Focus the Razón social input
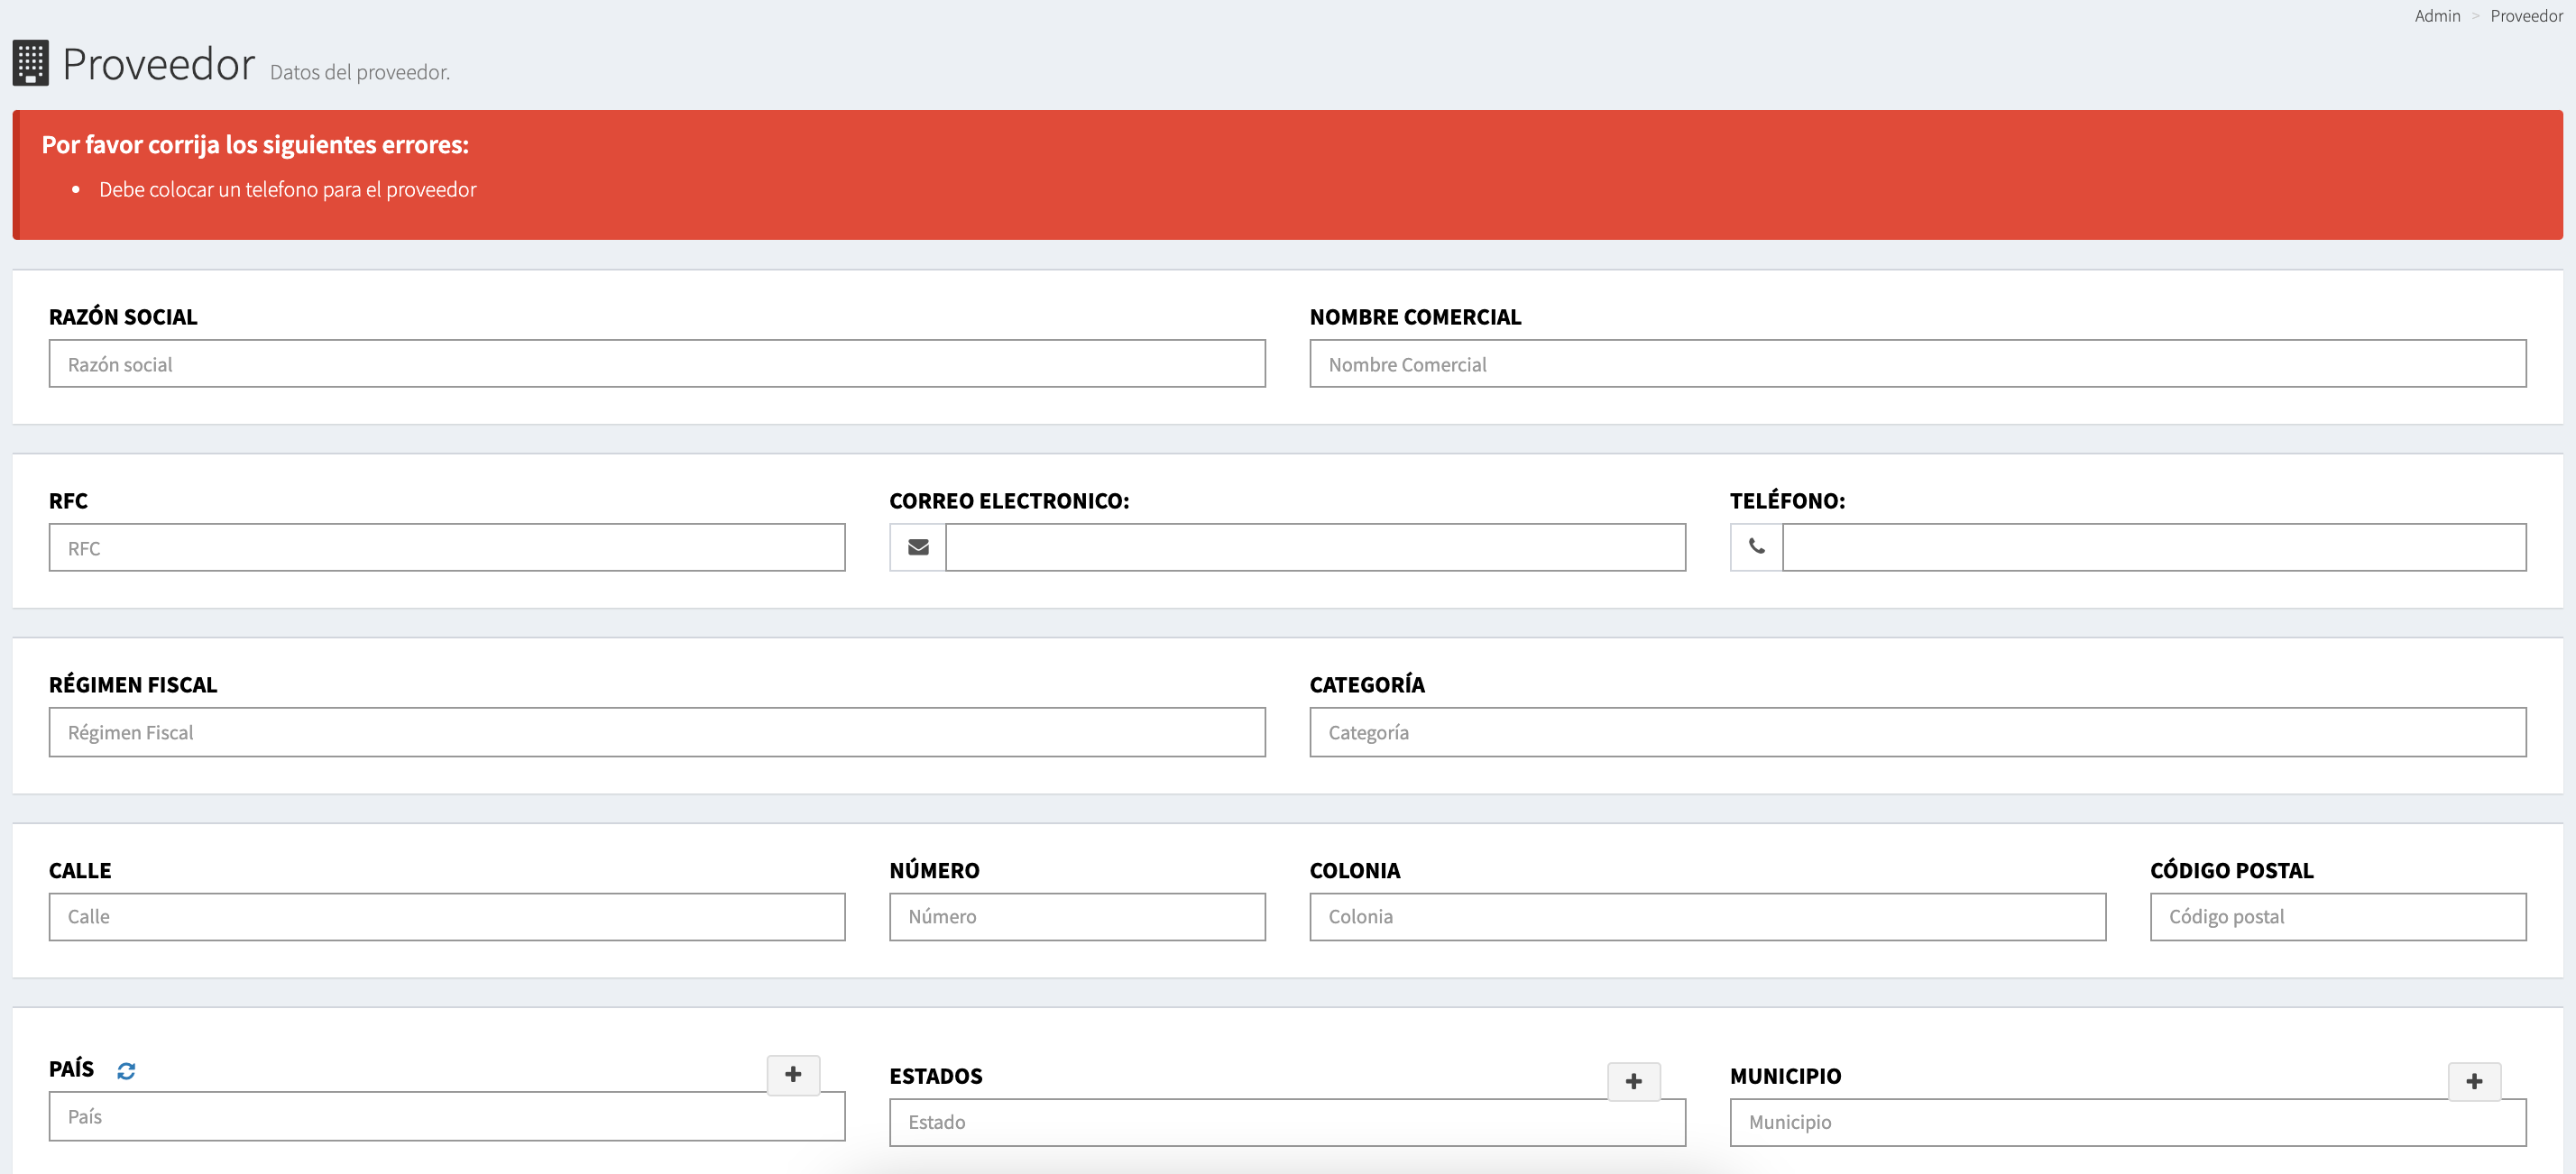2576x1174 pixels. [656, 364]
